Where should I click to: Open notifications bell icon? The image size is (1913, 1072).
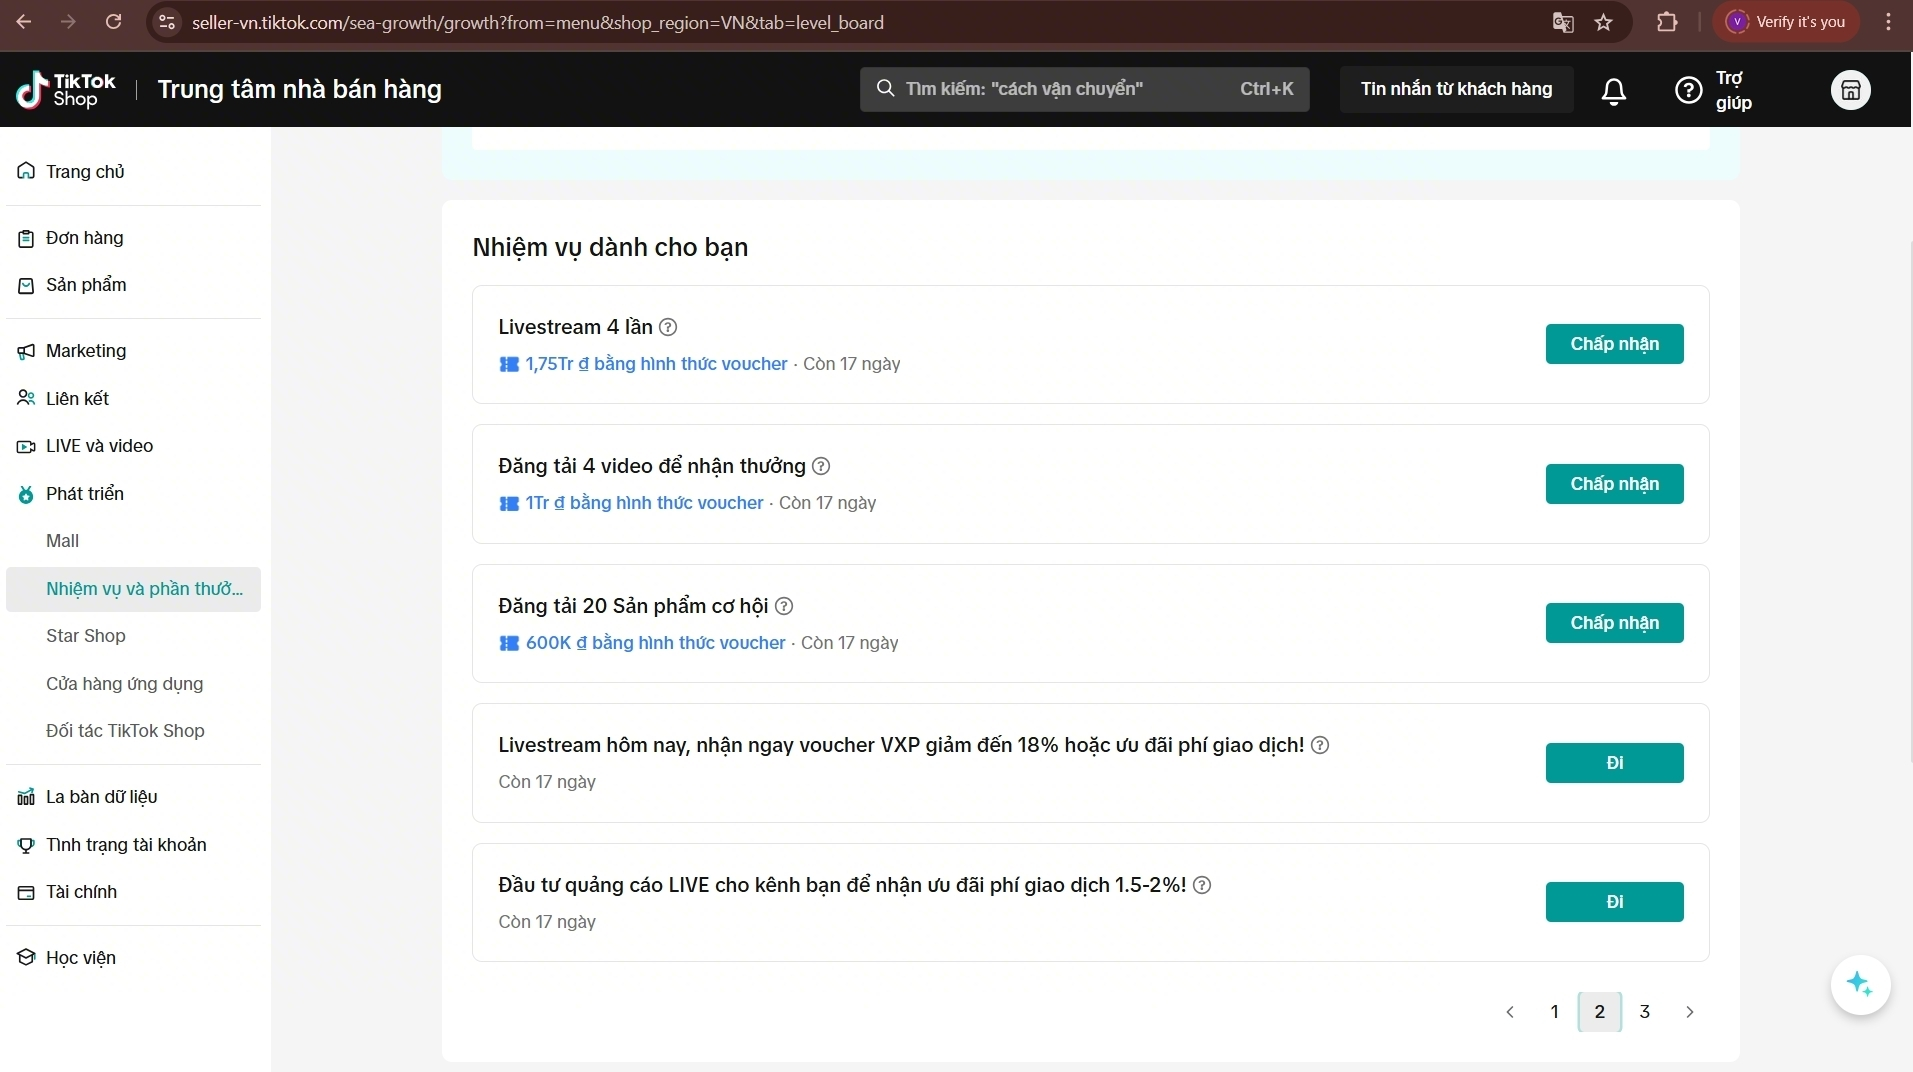(1613, 91)
